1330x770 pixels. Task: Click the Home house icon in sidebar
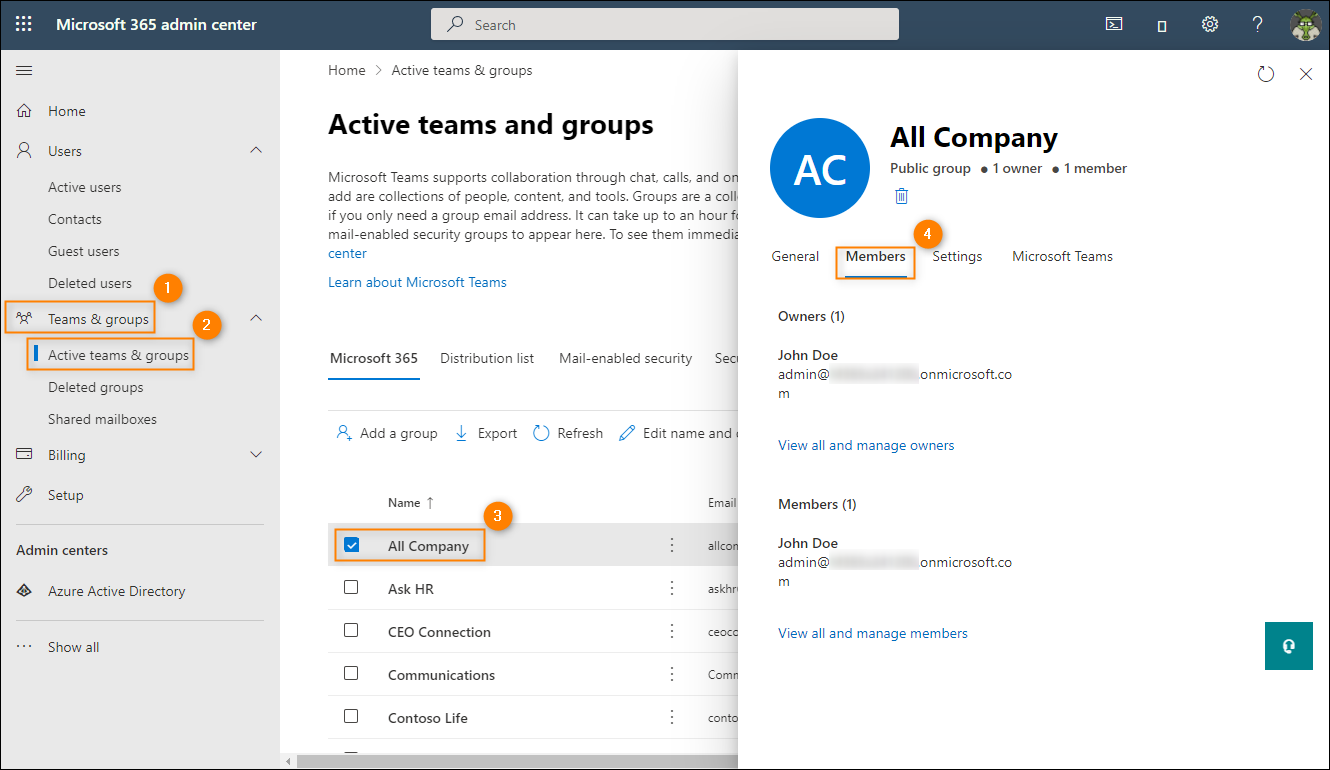coord(25,111)
